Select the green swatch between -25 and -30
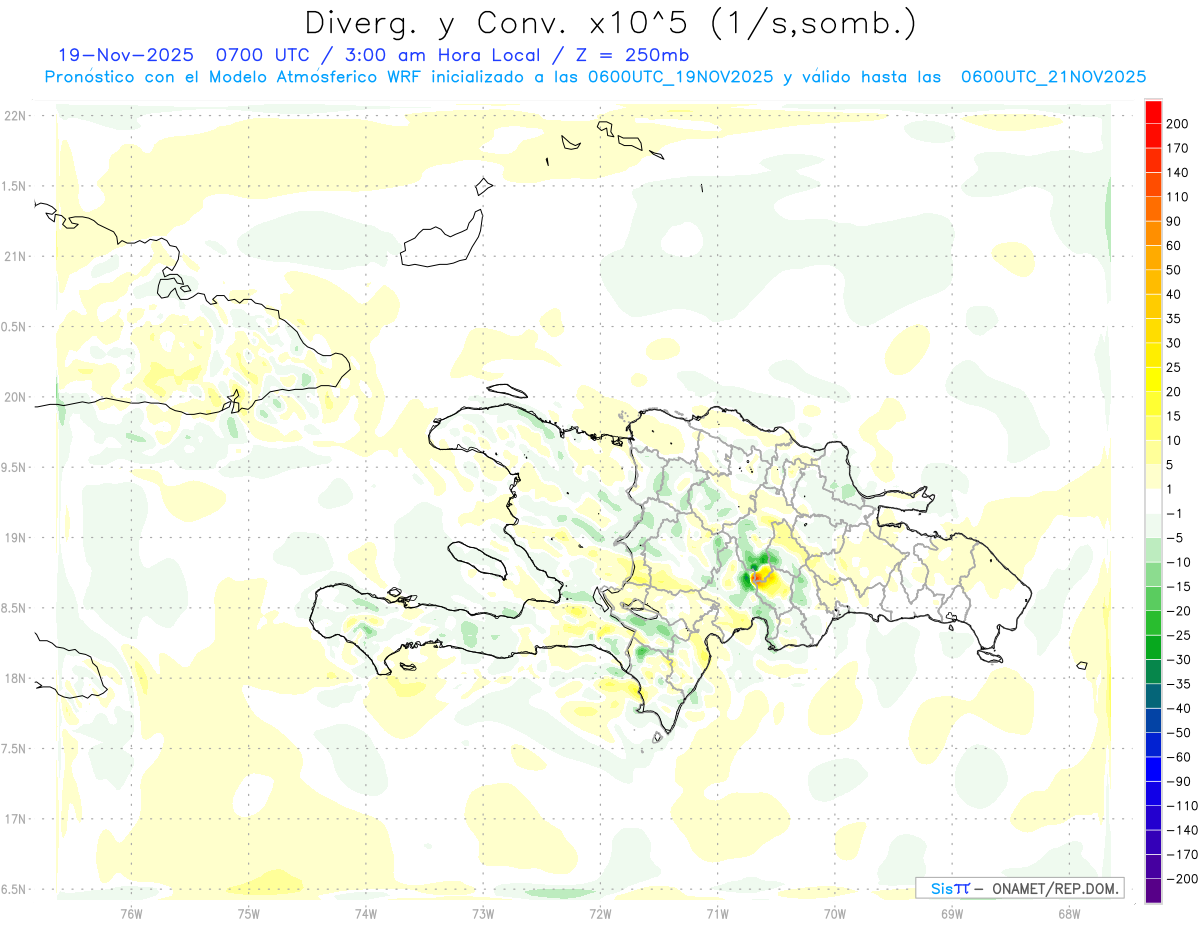Image resolution: width=1200 pixels, height=927 pixels. (x=1154, y=647)
